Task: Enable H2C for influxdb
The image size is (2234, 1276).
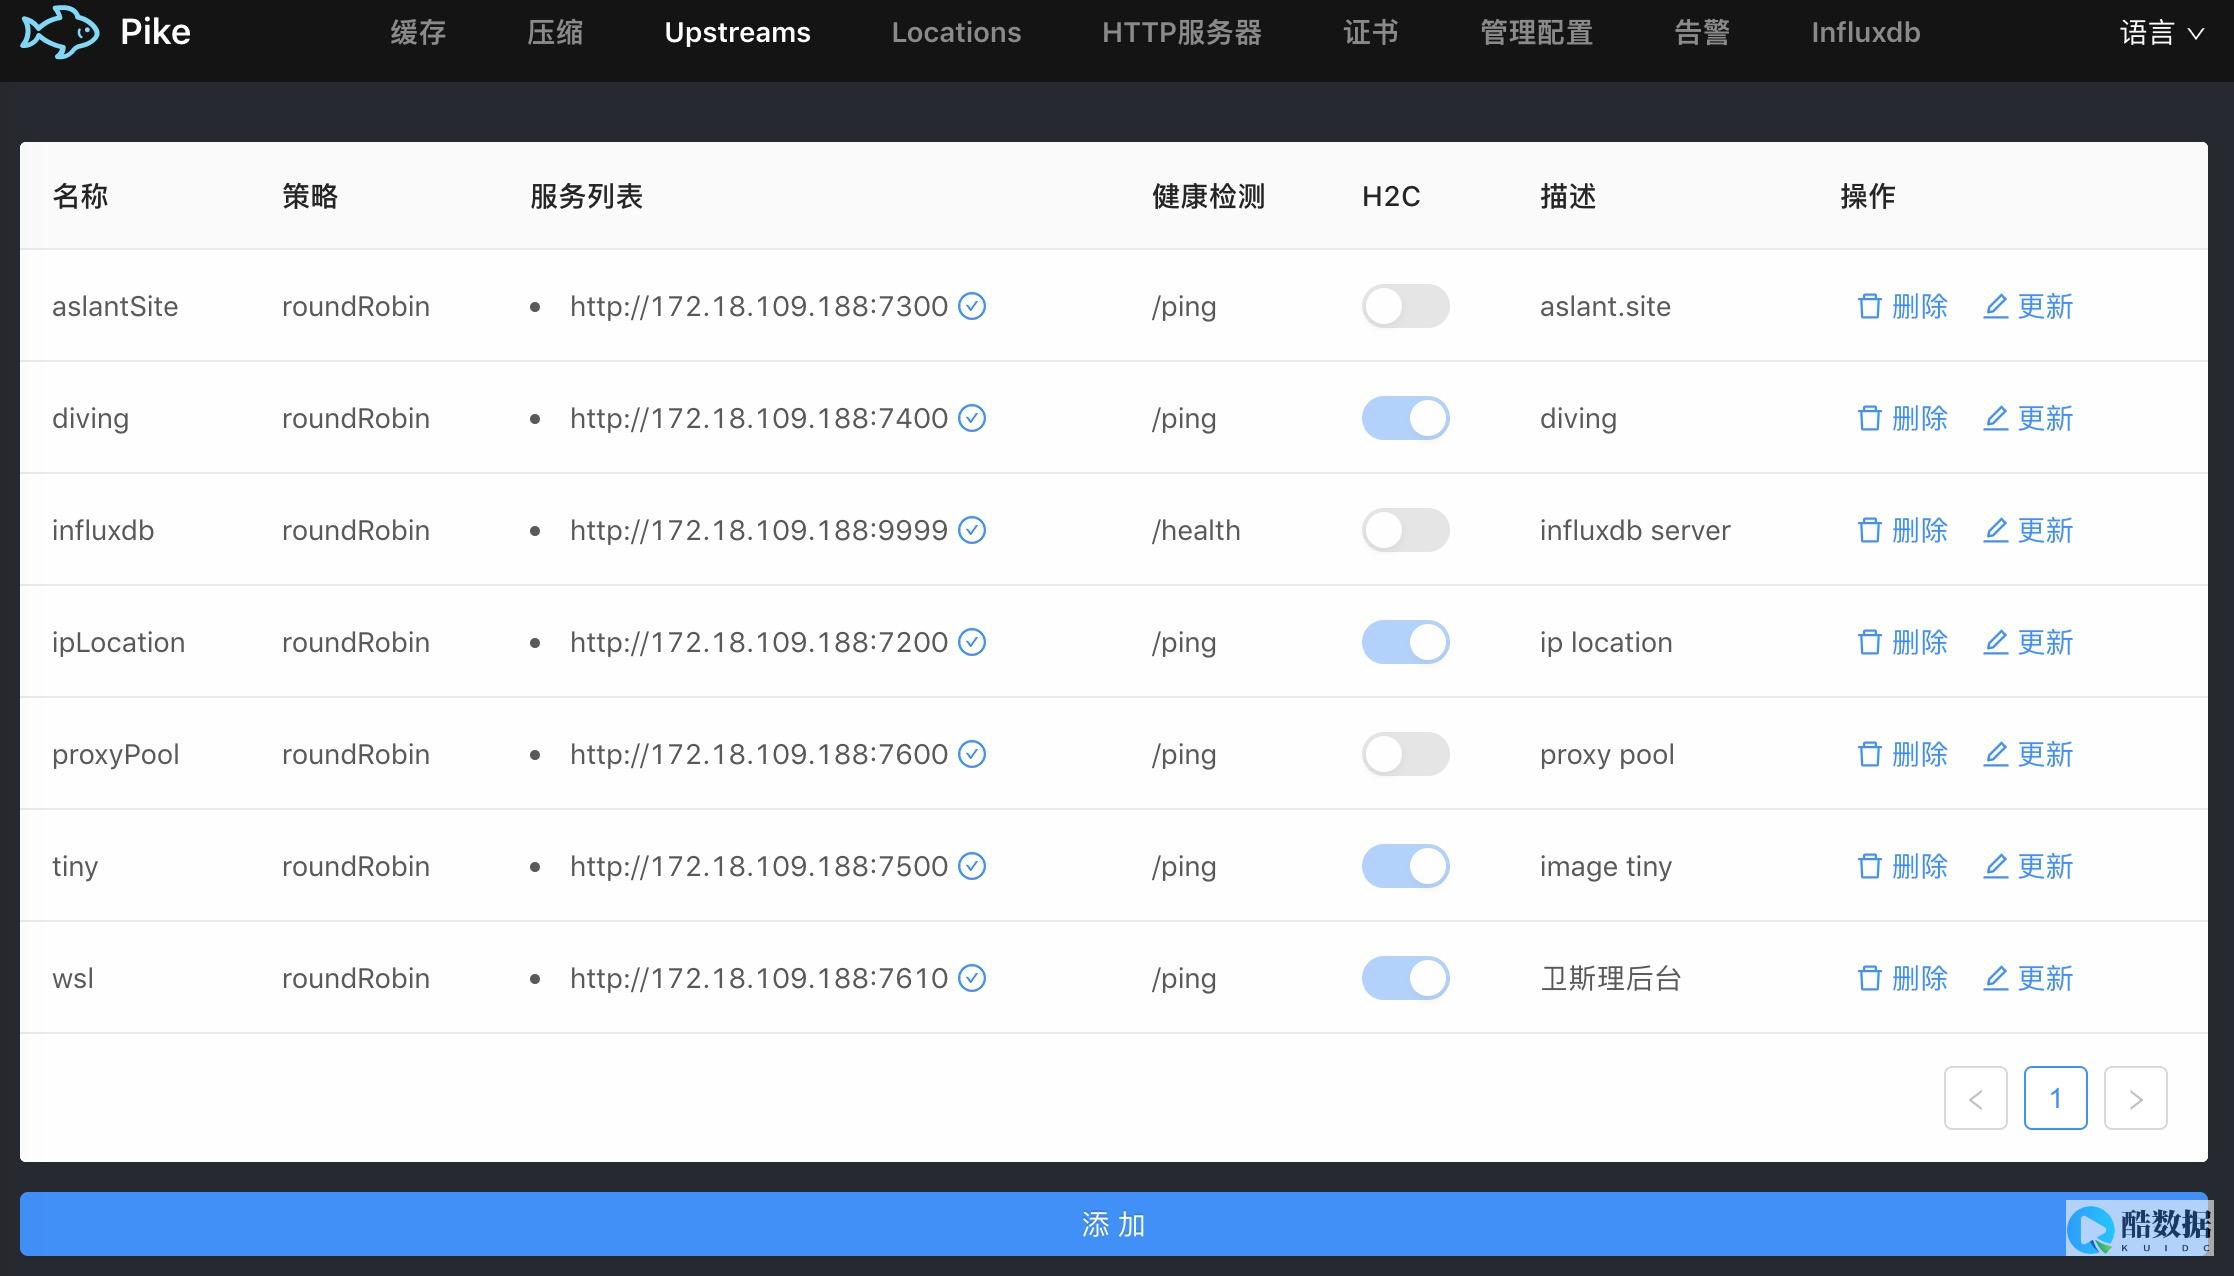Action: click(x=1405, y=530)
